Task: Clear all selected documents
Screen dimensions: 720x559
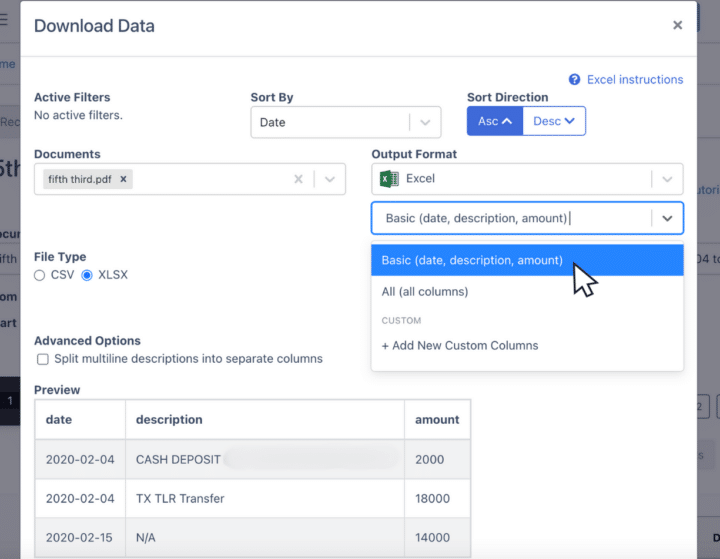Action: click(x=298, y=179)
